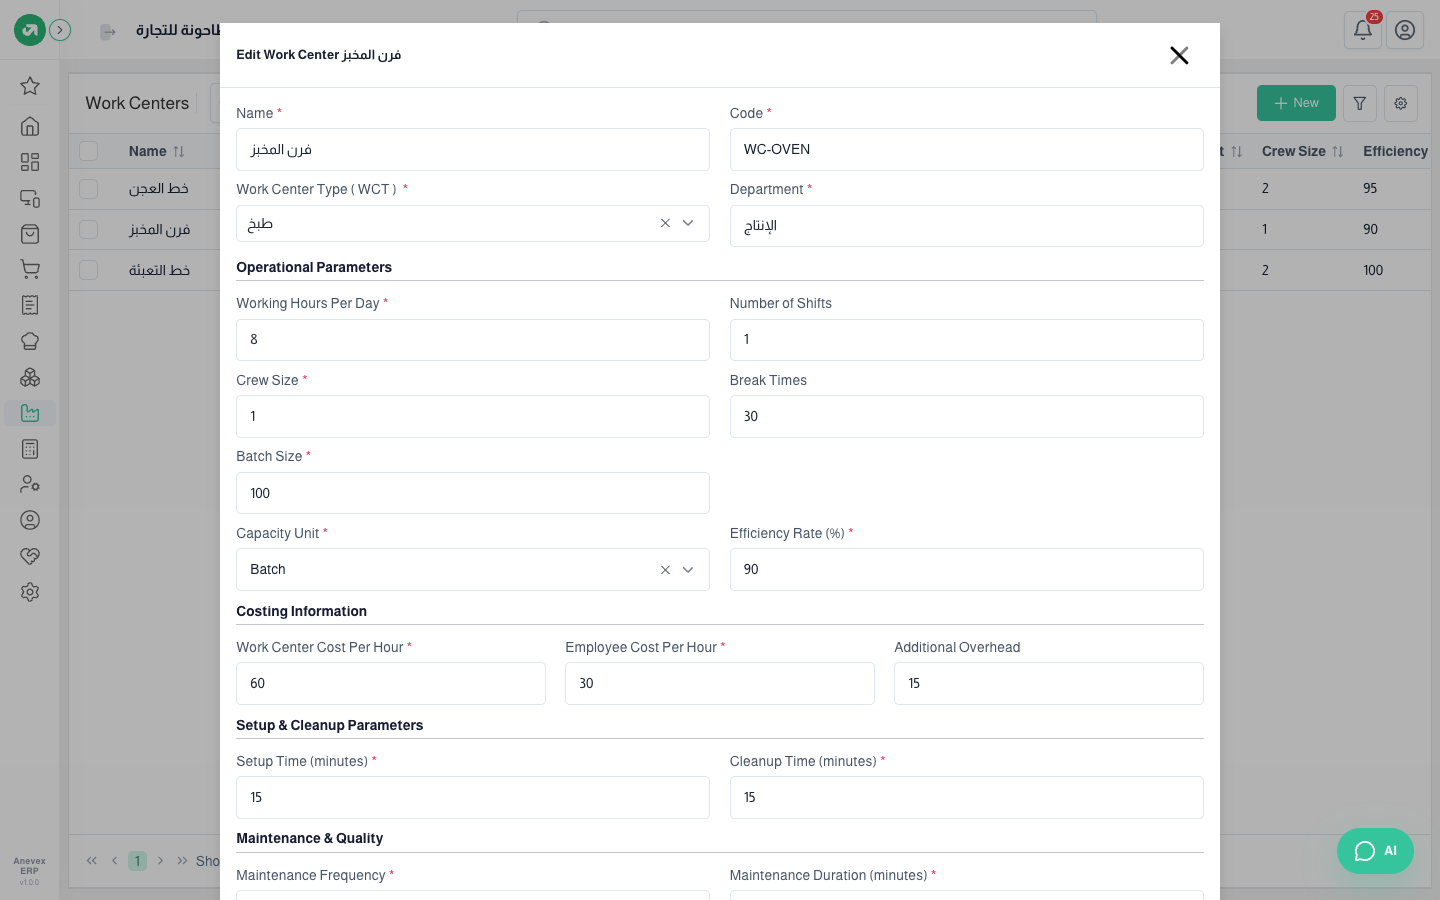Image resolution: width=1440 pixels, height=900 pixels.
Task: Open the shopping cart module in sidebar
Action: point(30,269)
